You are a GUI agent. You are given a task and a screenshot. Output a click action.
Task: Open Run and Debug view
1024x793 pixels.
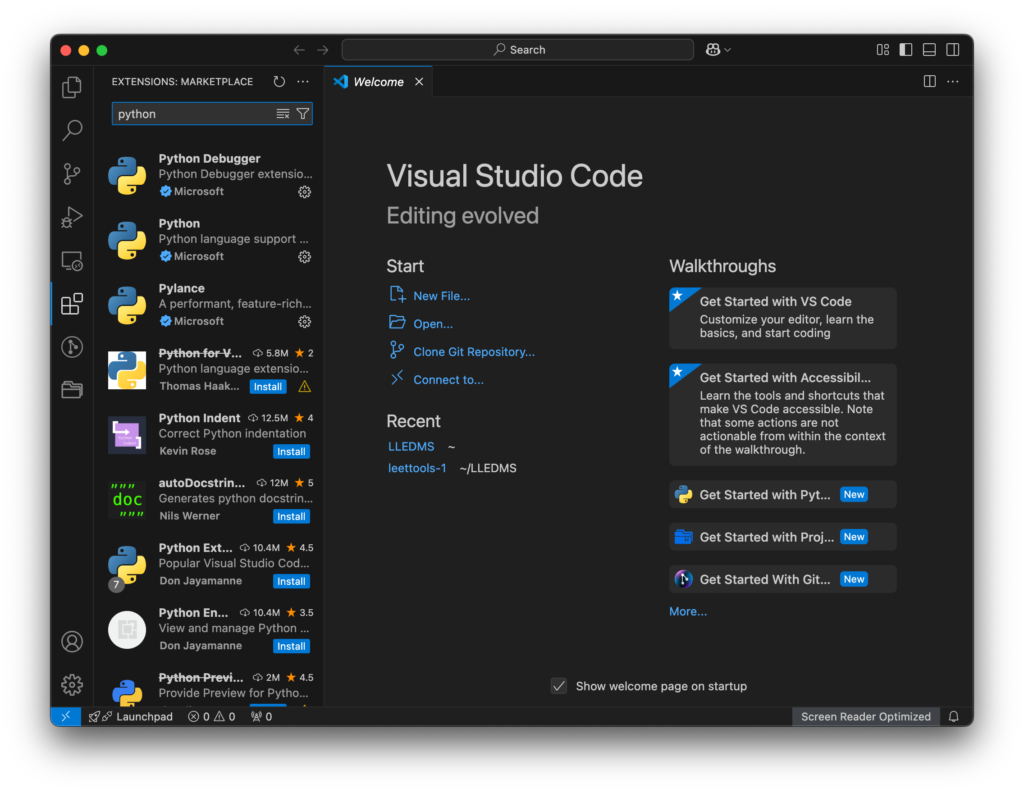coord(72,217)
